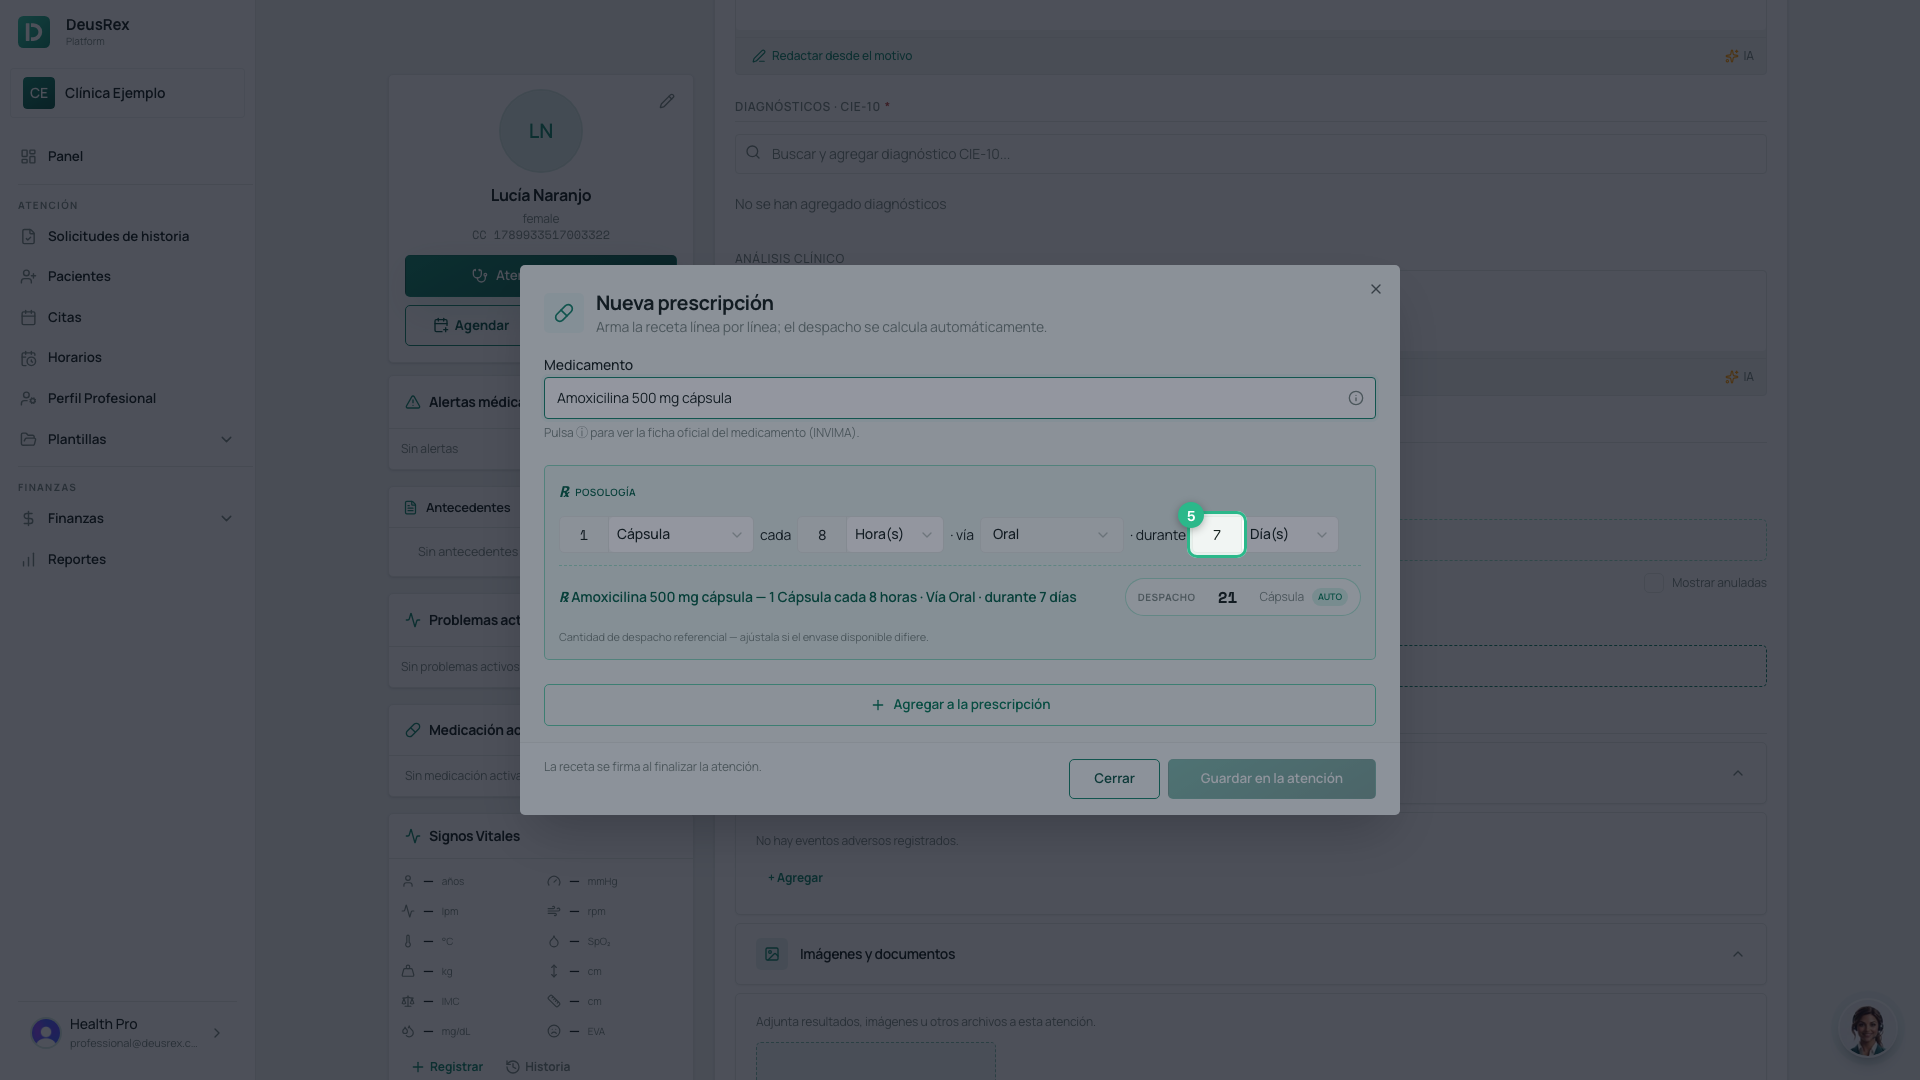Click the + Agregar adverse events link
Viewport: 1920px width, 1080px height.
(x=795, y=878)
